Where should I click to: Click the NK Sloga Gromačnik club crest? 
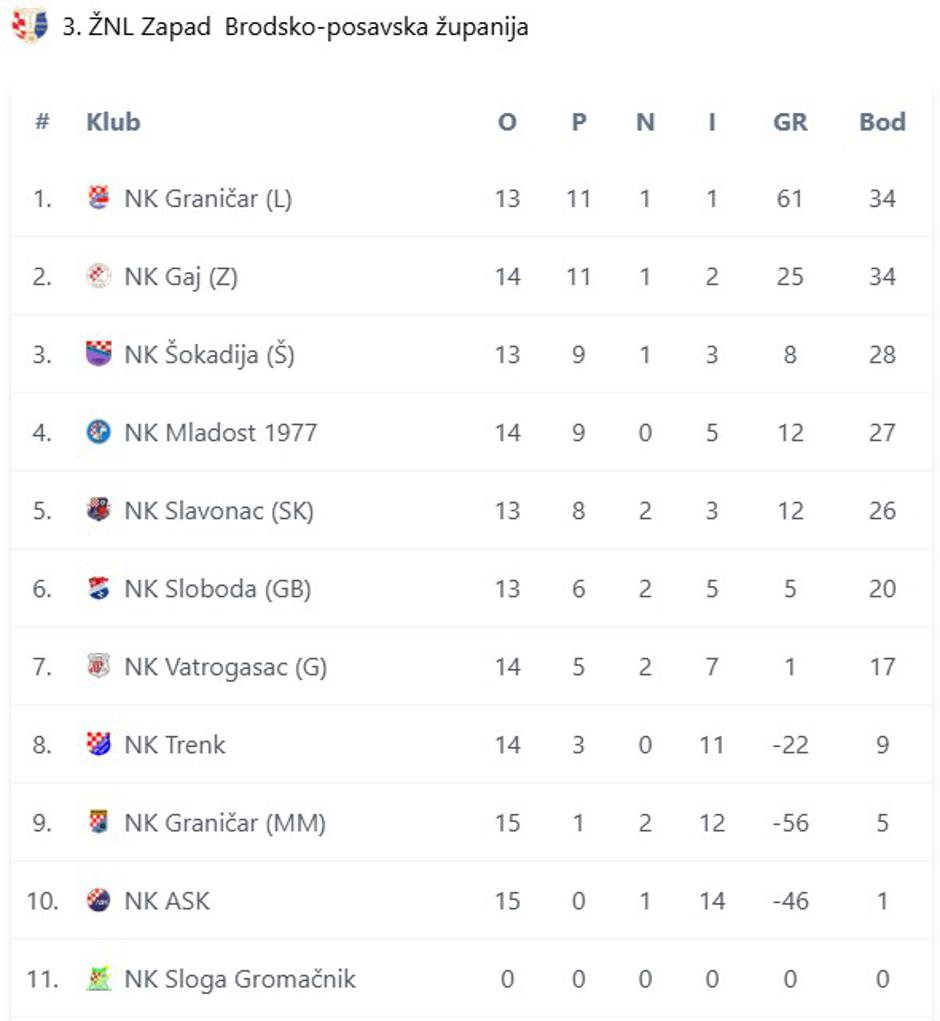click(98, 978)
